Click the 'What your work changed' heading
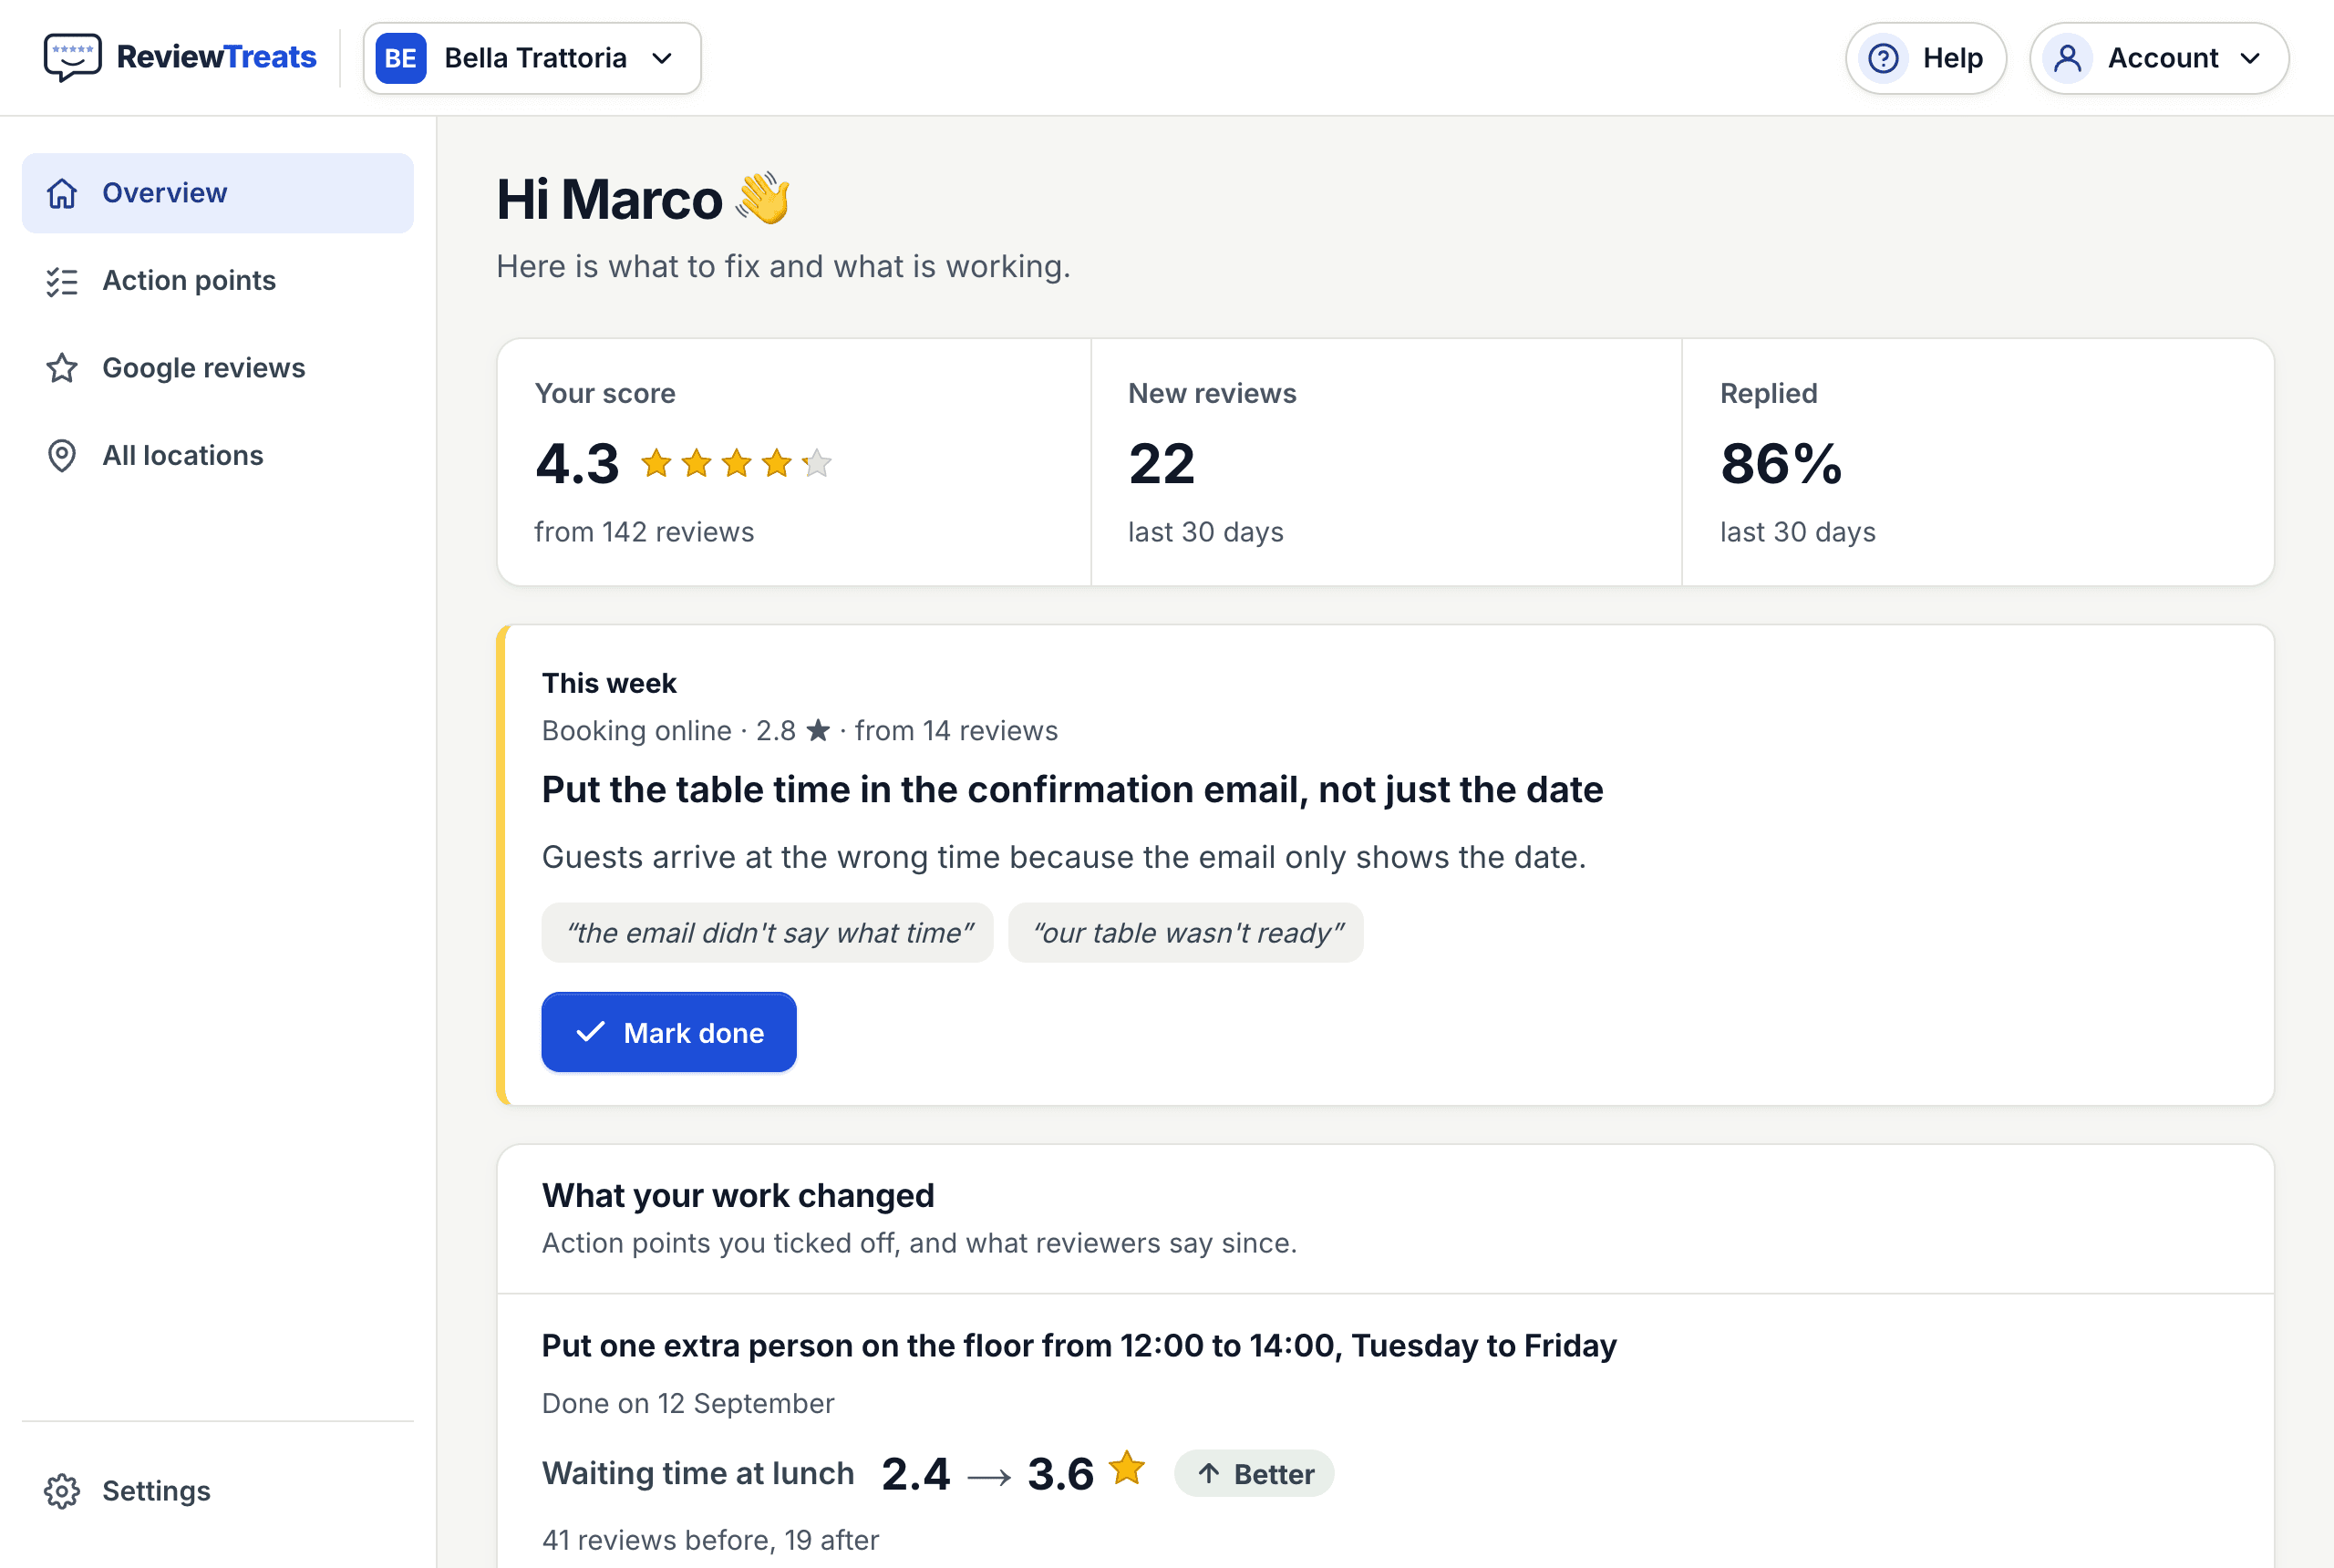 point(738,1196)
